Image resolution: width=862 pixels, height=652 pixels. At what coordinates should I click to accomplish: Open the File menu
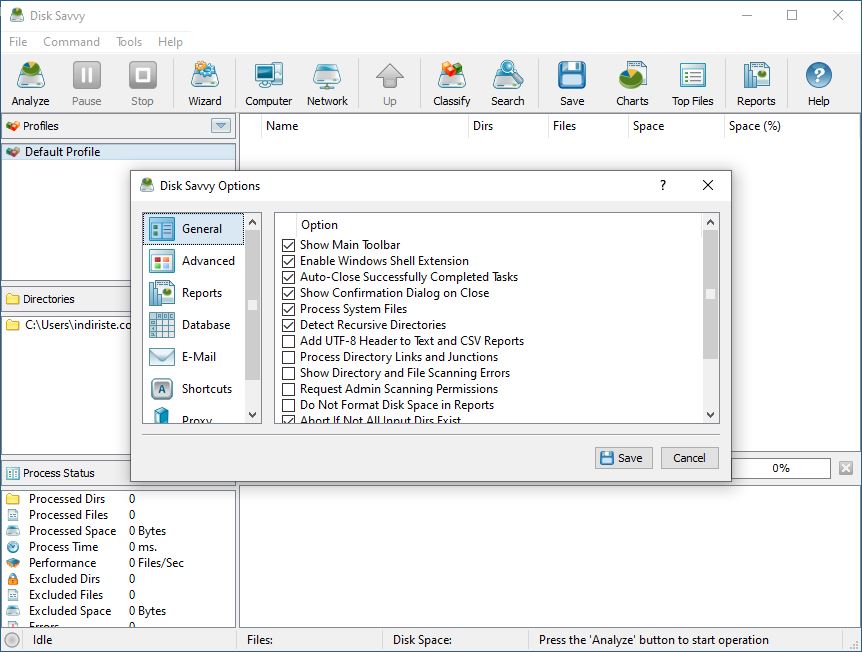coord(18,42)
